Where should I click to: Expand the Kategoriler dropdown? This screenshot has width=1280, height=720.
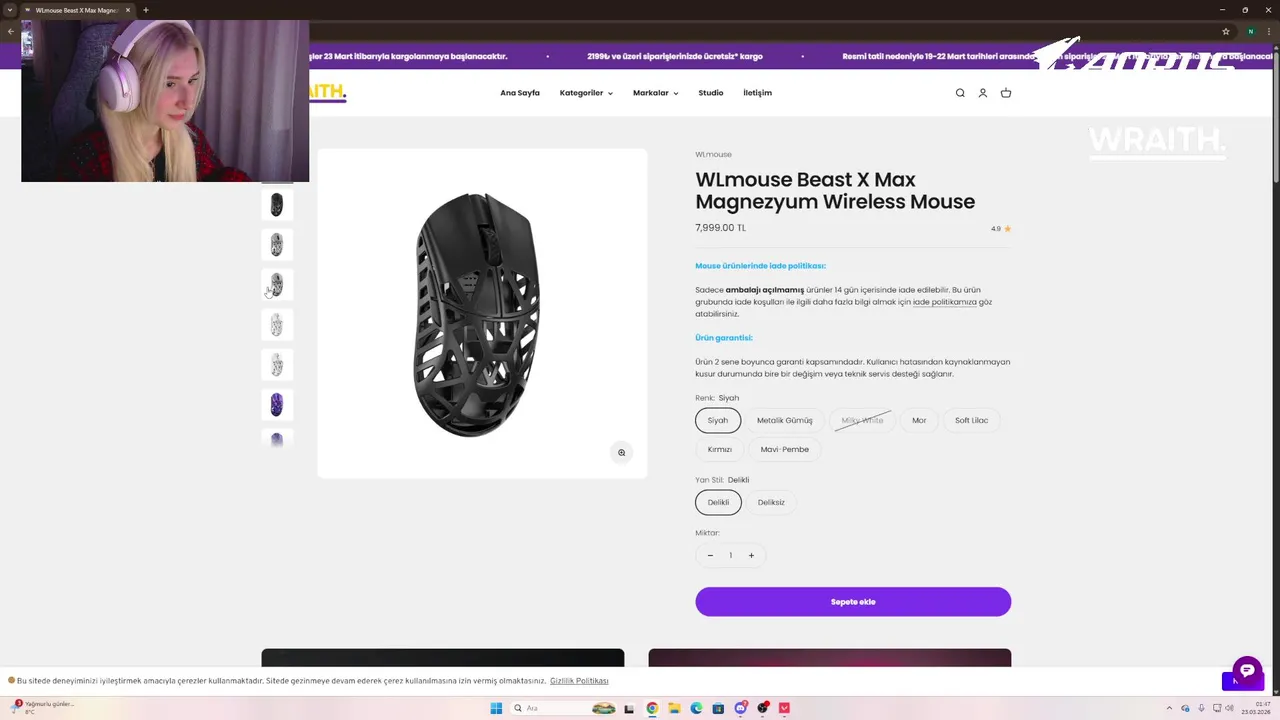(x=586, y=93)
